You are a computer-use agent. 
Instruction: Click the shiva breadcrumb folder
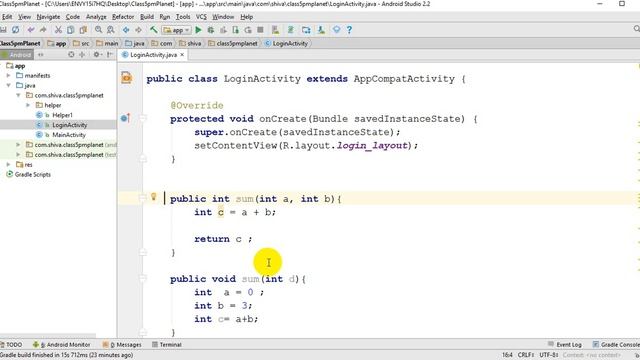190,43
